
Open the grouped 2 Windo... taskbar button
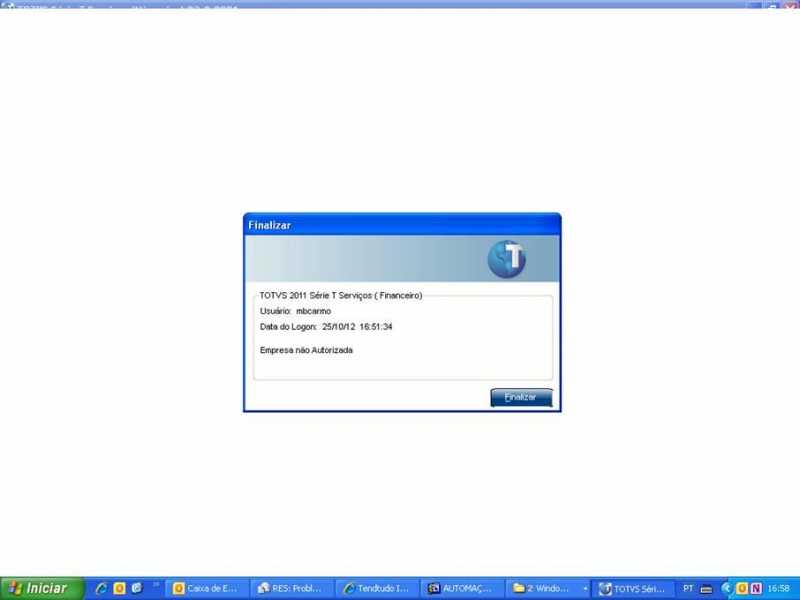[x=548, y=589]
